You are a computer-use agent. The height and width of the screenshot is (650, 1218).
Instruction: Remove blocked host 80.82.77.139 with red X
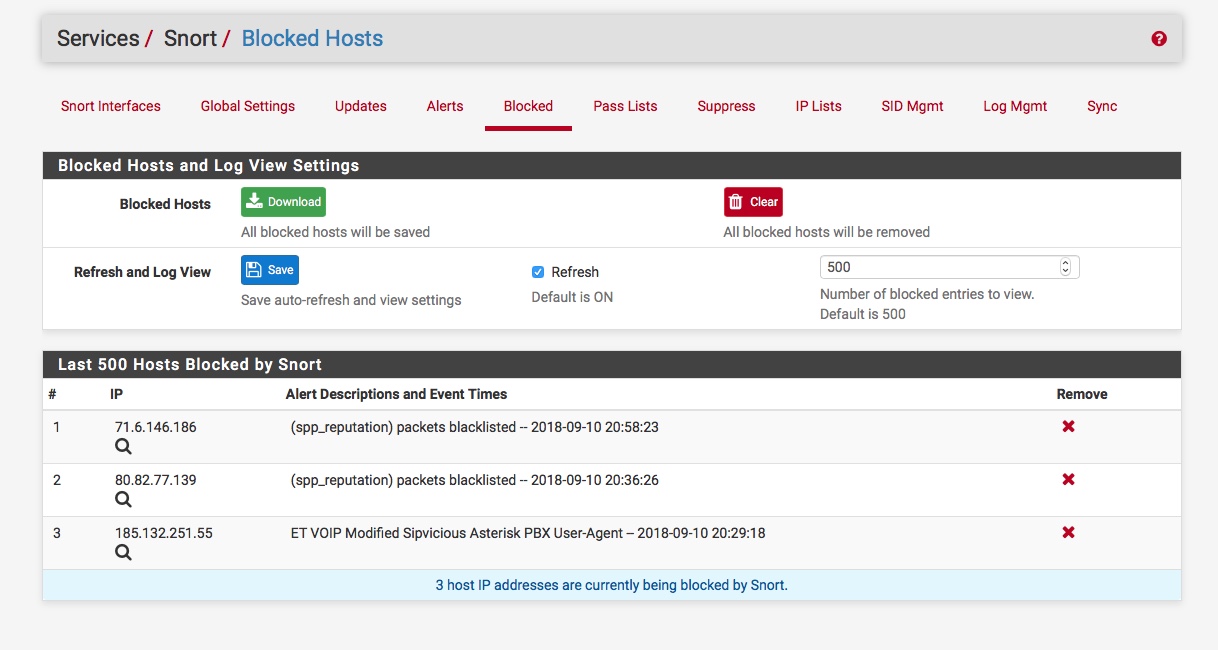pyautogui.click(x=1068, y=480)
